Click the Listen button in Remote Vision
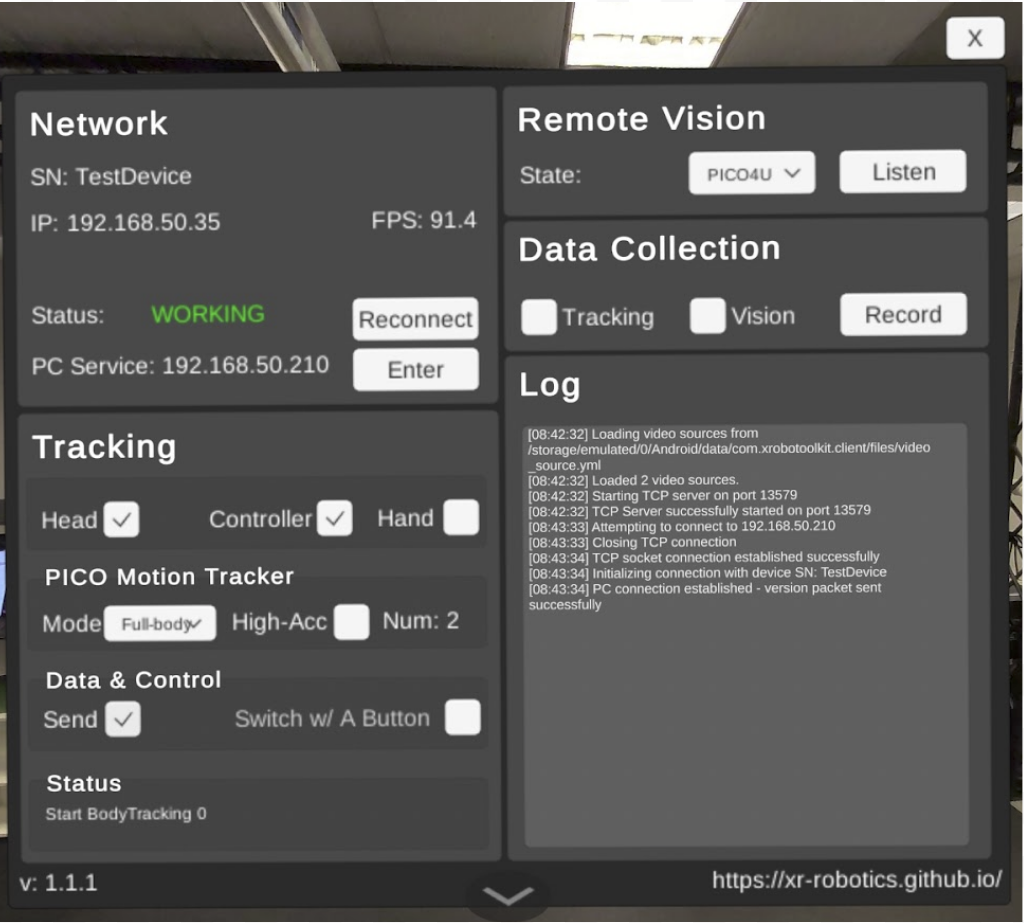The width and height of the screenshot is (1024, 923). 903,172
